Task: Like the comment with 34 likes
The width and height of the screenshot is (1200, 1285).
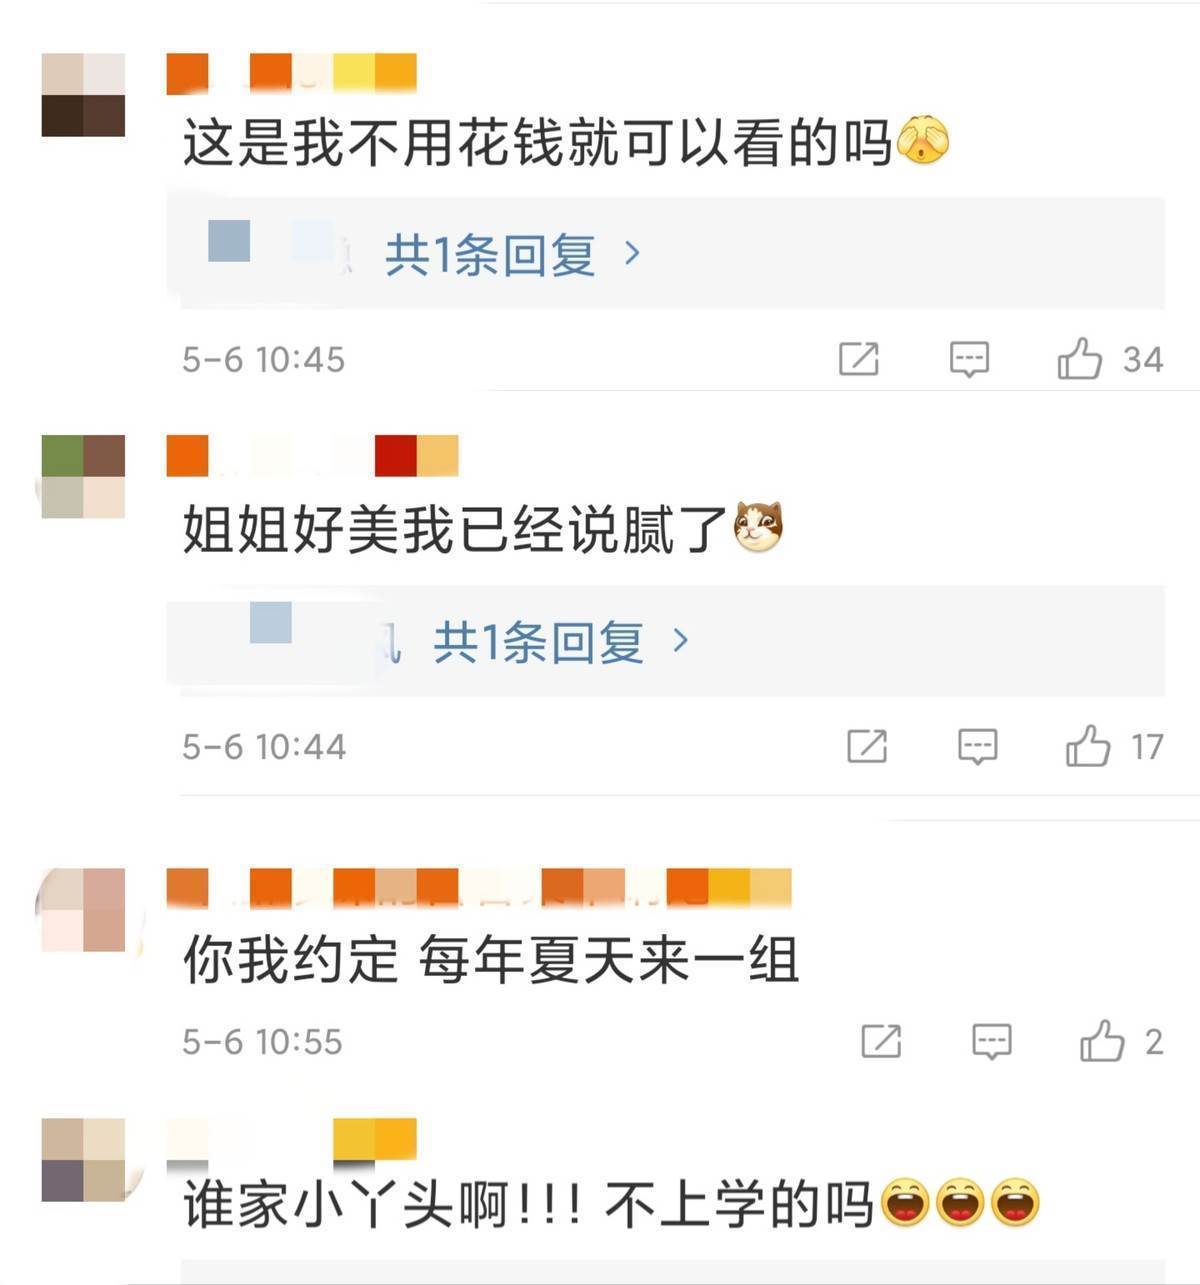Action: coord(1080,357)
